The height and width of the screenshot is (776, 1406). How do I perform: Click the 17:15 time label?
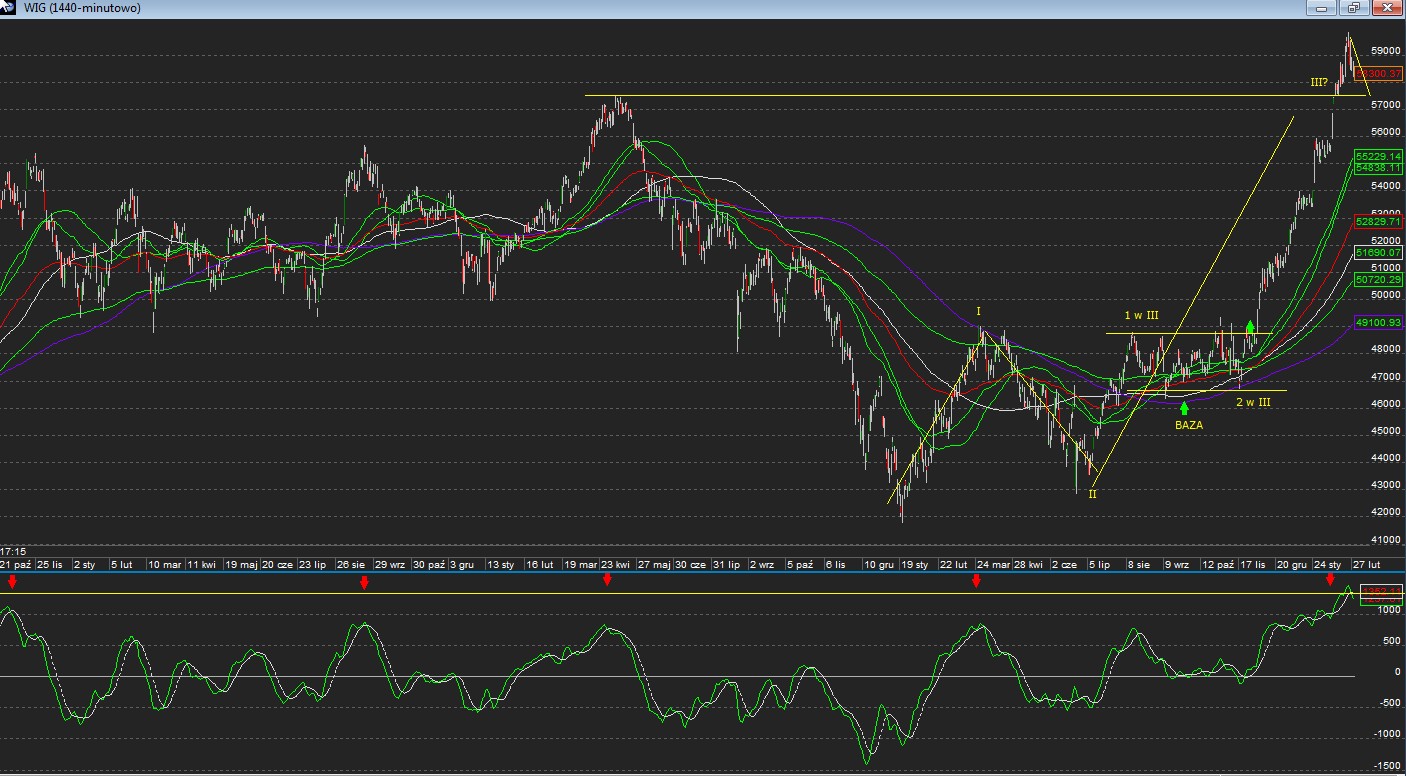pyautogui.click(x=13, y=551)
